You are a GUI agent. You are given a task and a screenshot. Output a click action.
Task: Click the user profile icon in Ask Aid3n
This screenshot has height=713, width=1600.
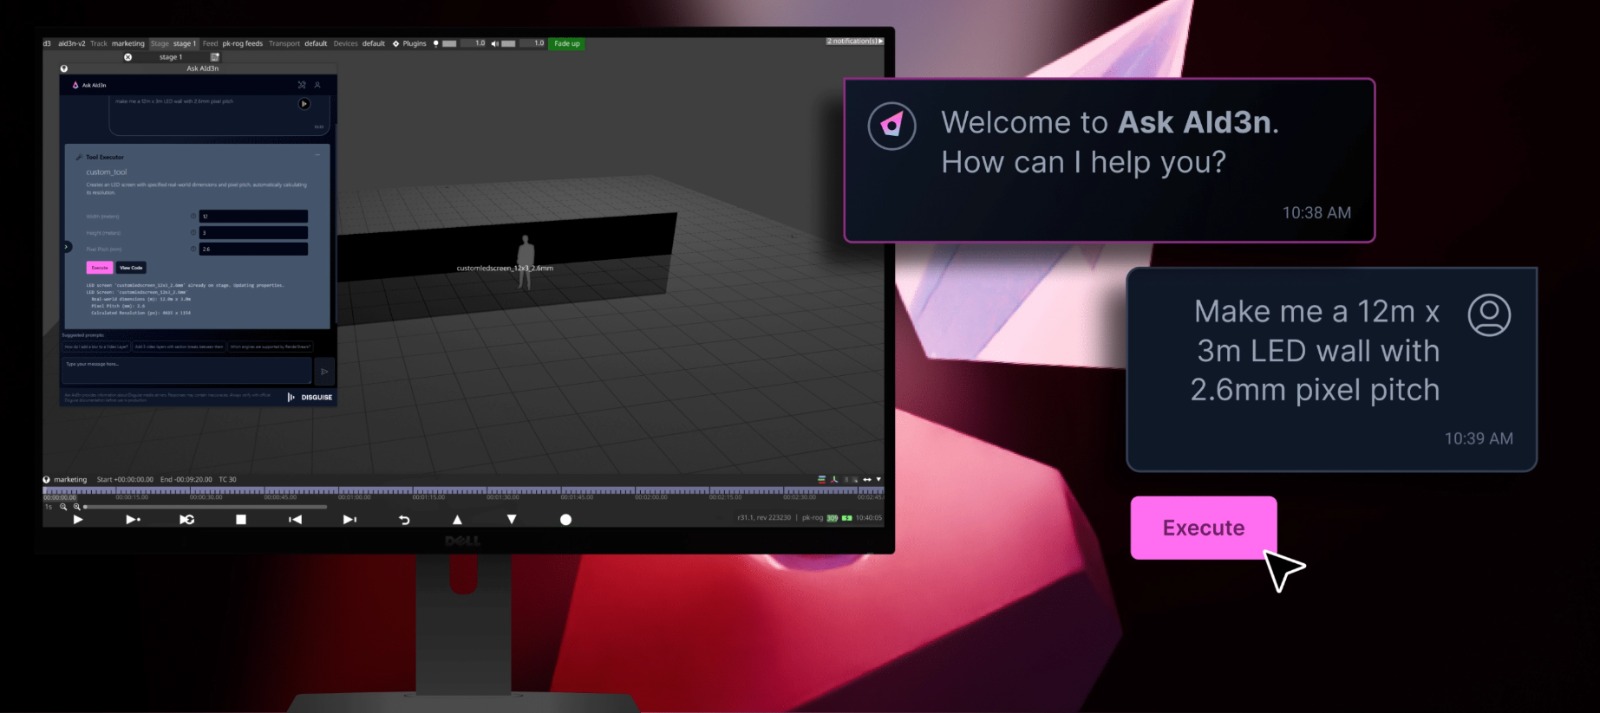click(x=318, y=85)
